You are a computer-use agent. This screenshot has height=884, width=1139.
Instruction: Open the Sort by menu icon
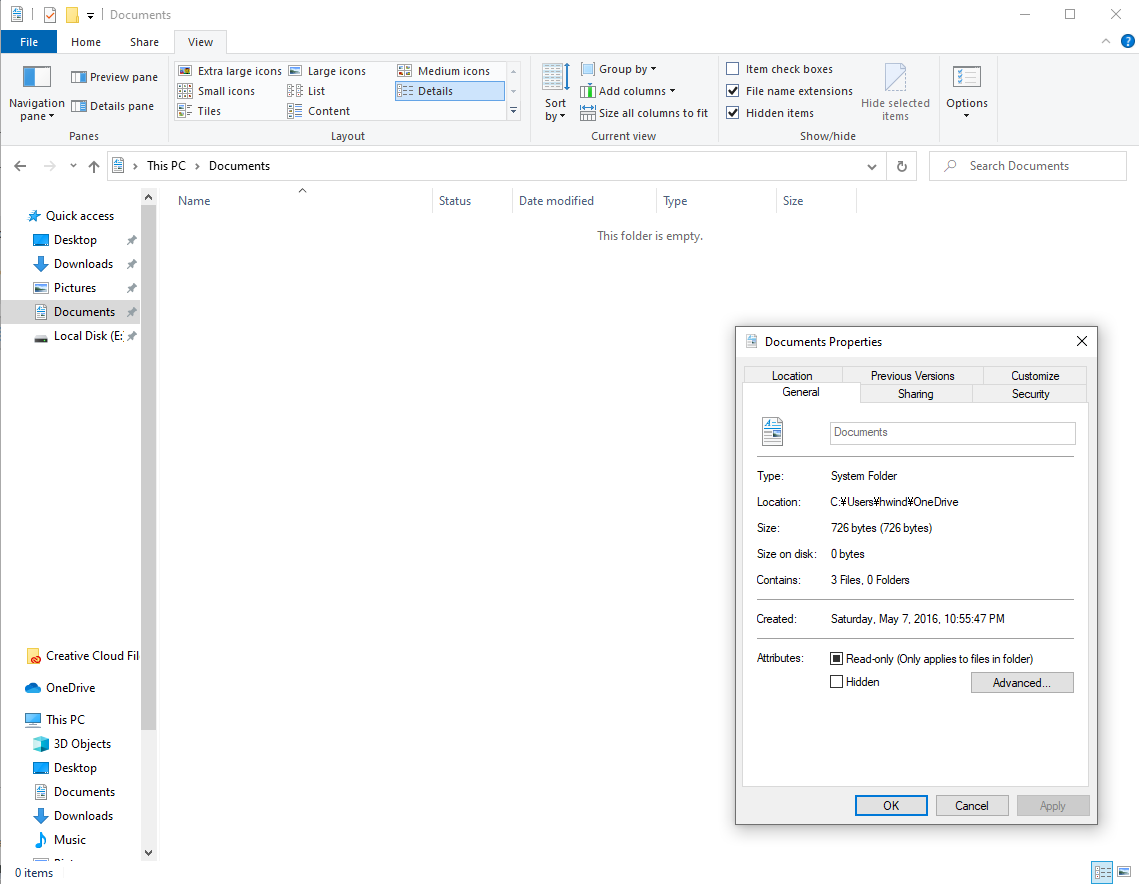coord(555,77)
